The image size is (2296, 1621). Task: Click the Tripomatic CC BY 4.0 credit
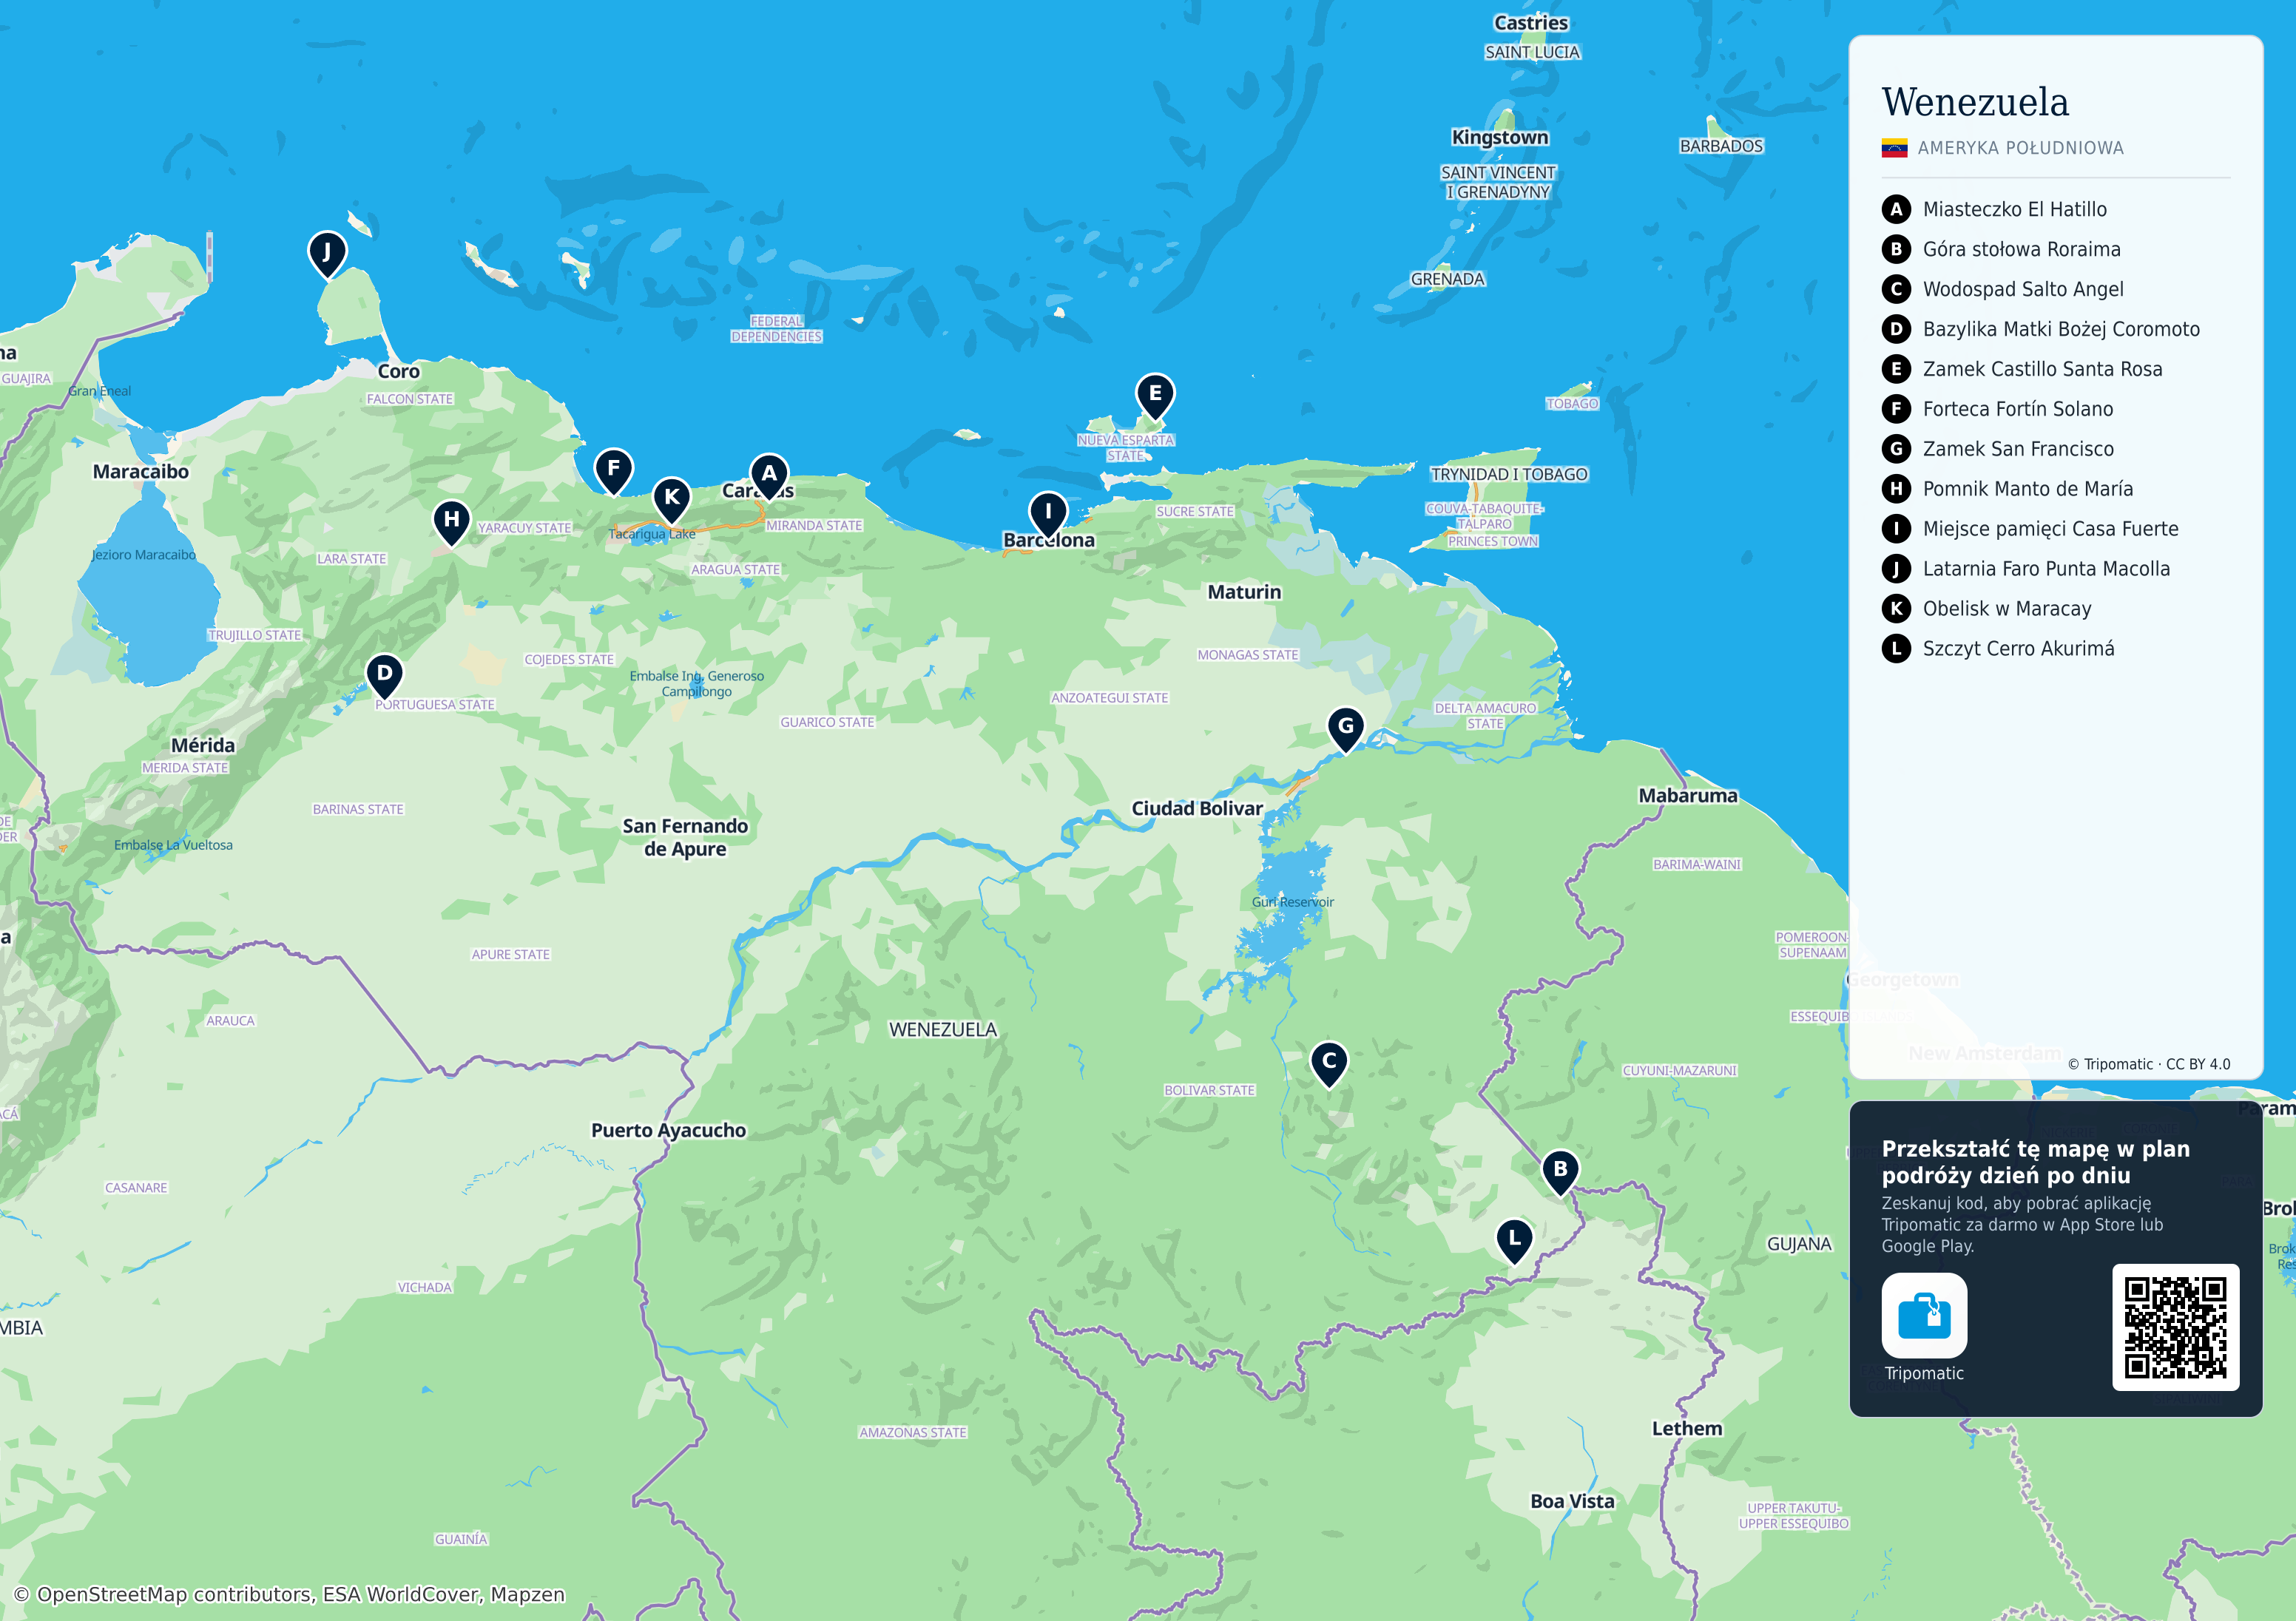(x=2149, y=1064)
